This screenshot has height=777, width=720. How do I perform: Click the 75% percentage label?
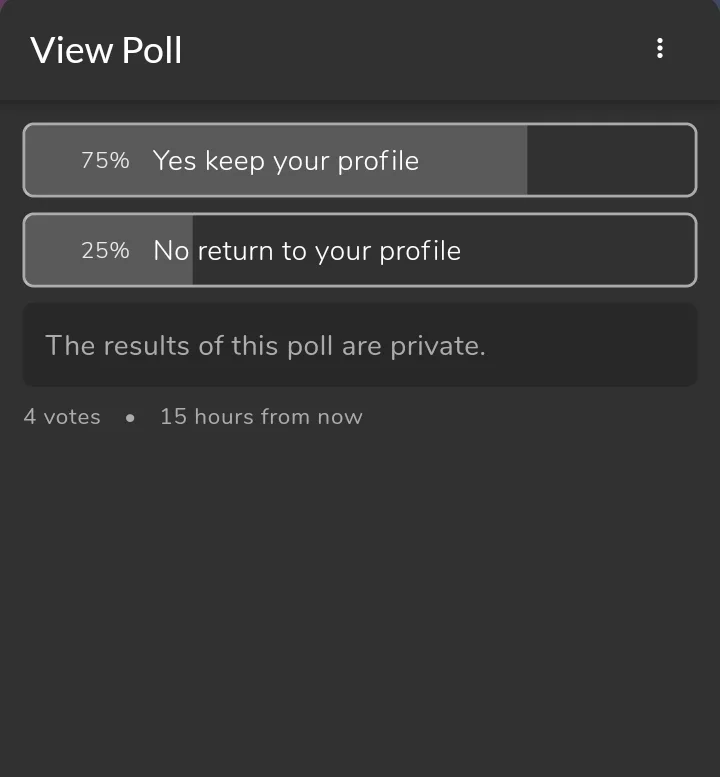tap(105, 161)
